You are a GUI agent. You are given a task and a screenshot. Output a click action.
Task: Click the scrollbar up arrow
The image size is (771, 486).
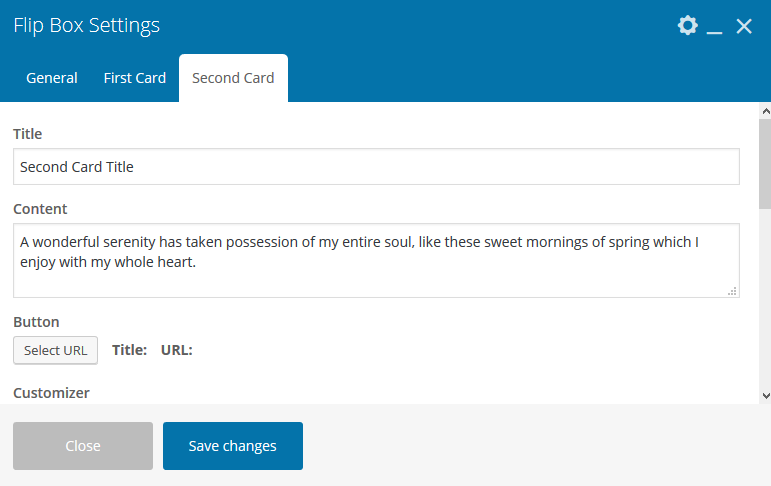[765, 111]
